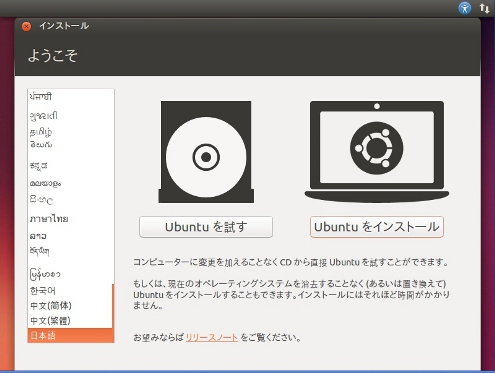This screenshot has height=373, width=495.
Task: Select ภาษาไทย in the language list
Action: [x=70, y=219]
